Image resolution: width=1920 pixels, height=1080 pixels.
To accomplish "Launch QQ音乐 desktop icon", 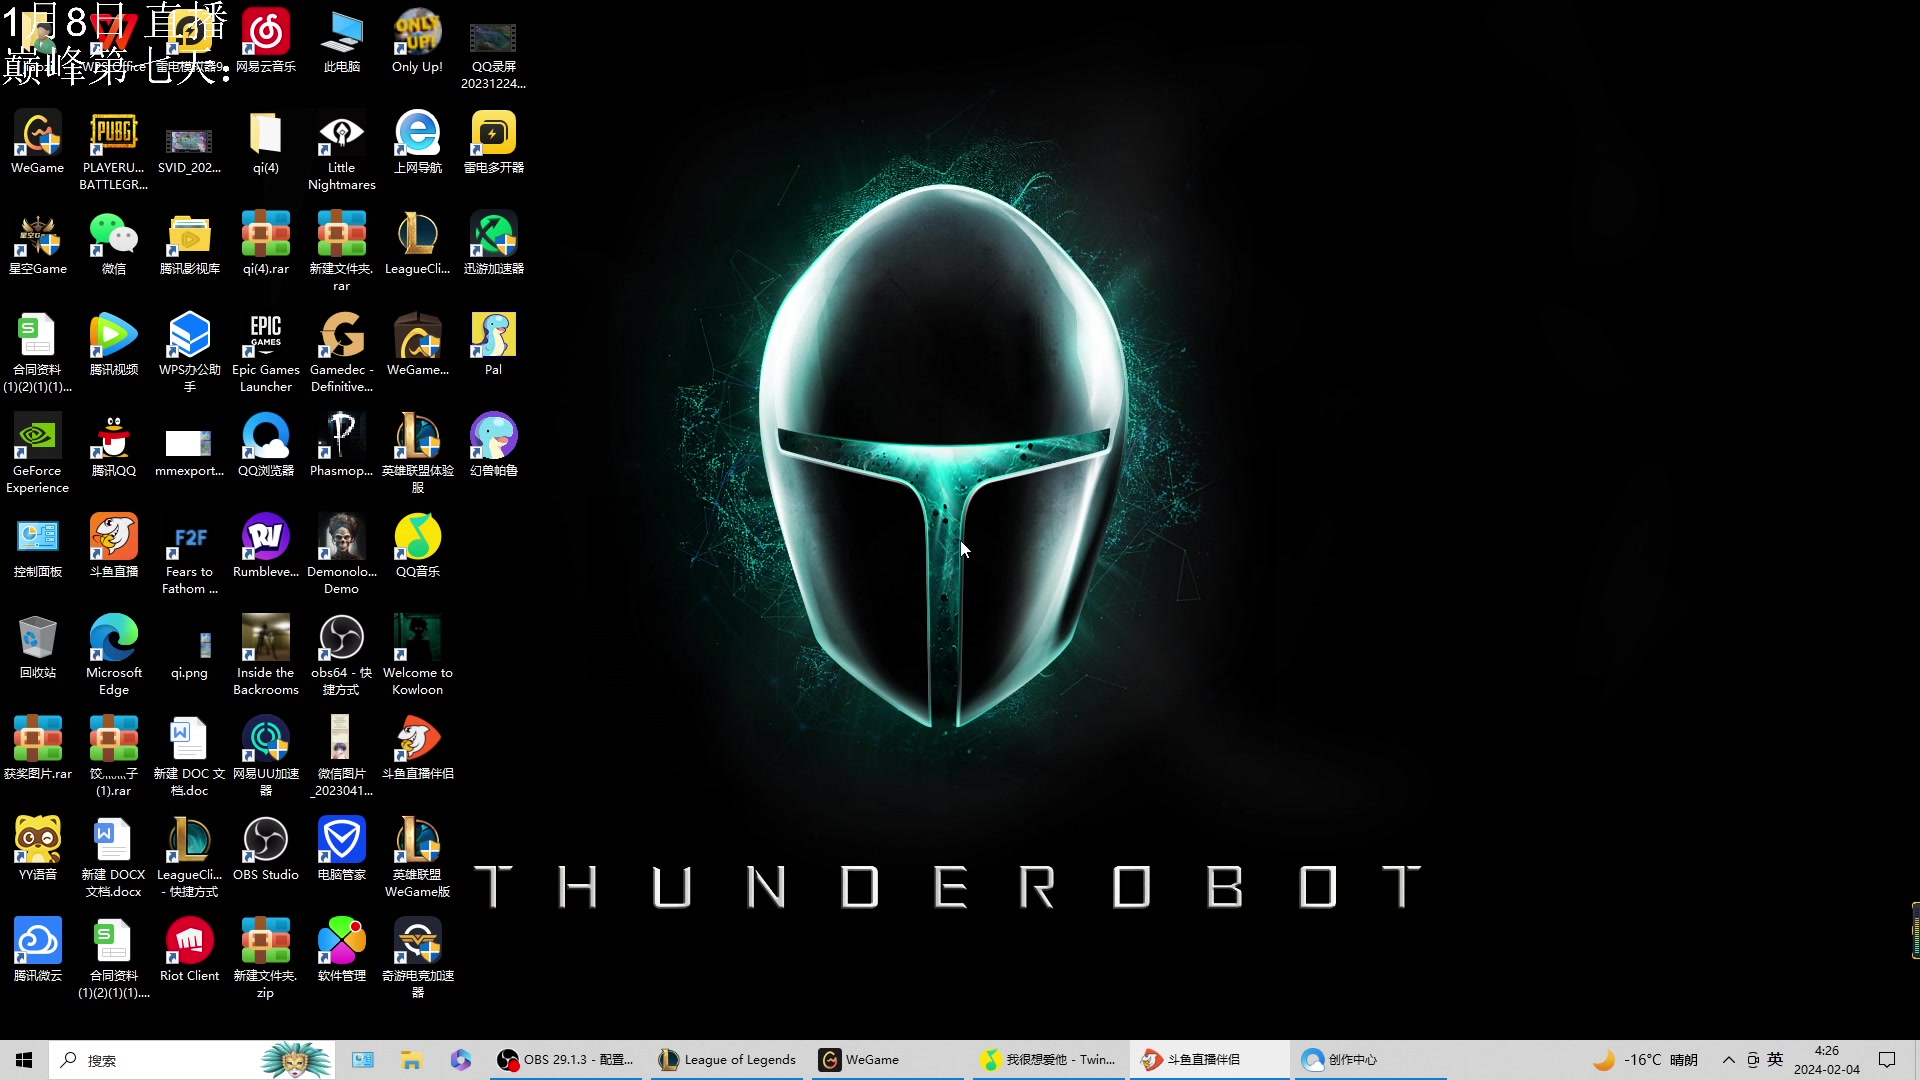I will point(418,547).
